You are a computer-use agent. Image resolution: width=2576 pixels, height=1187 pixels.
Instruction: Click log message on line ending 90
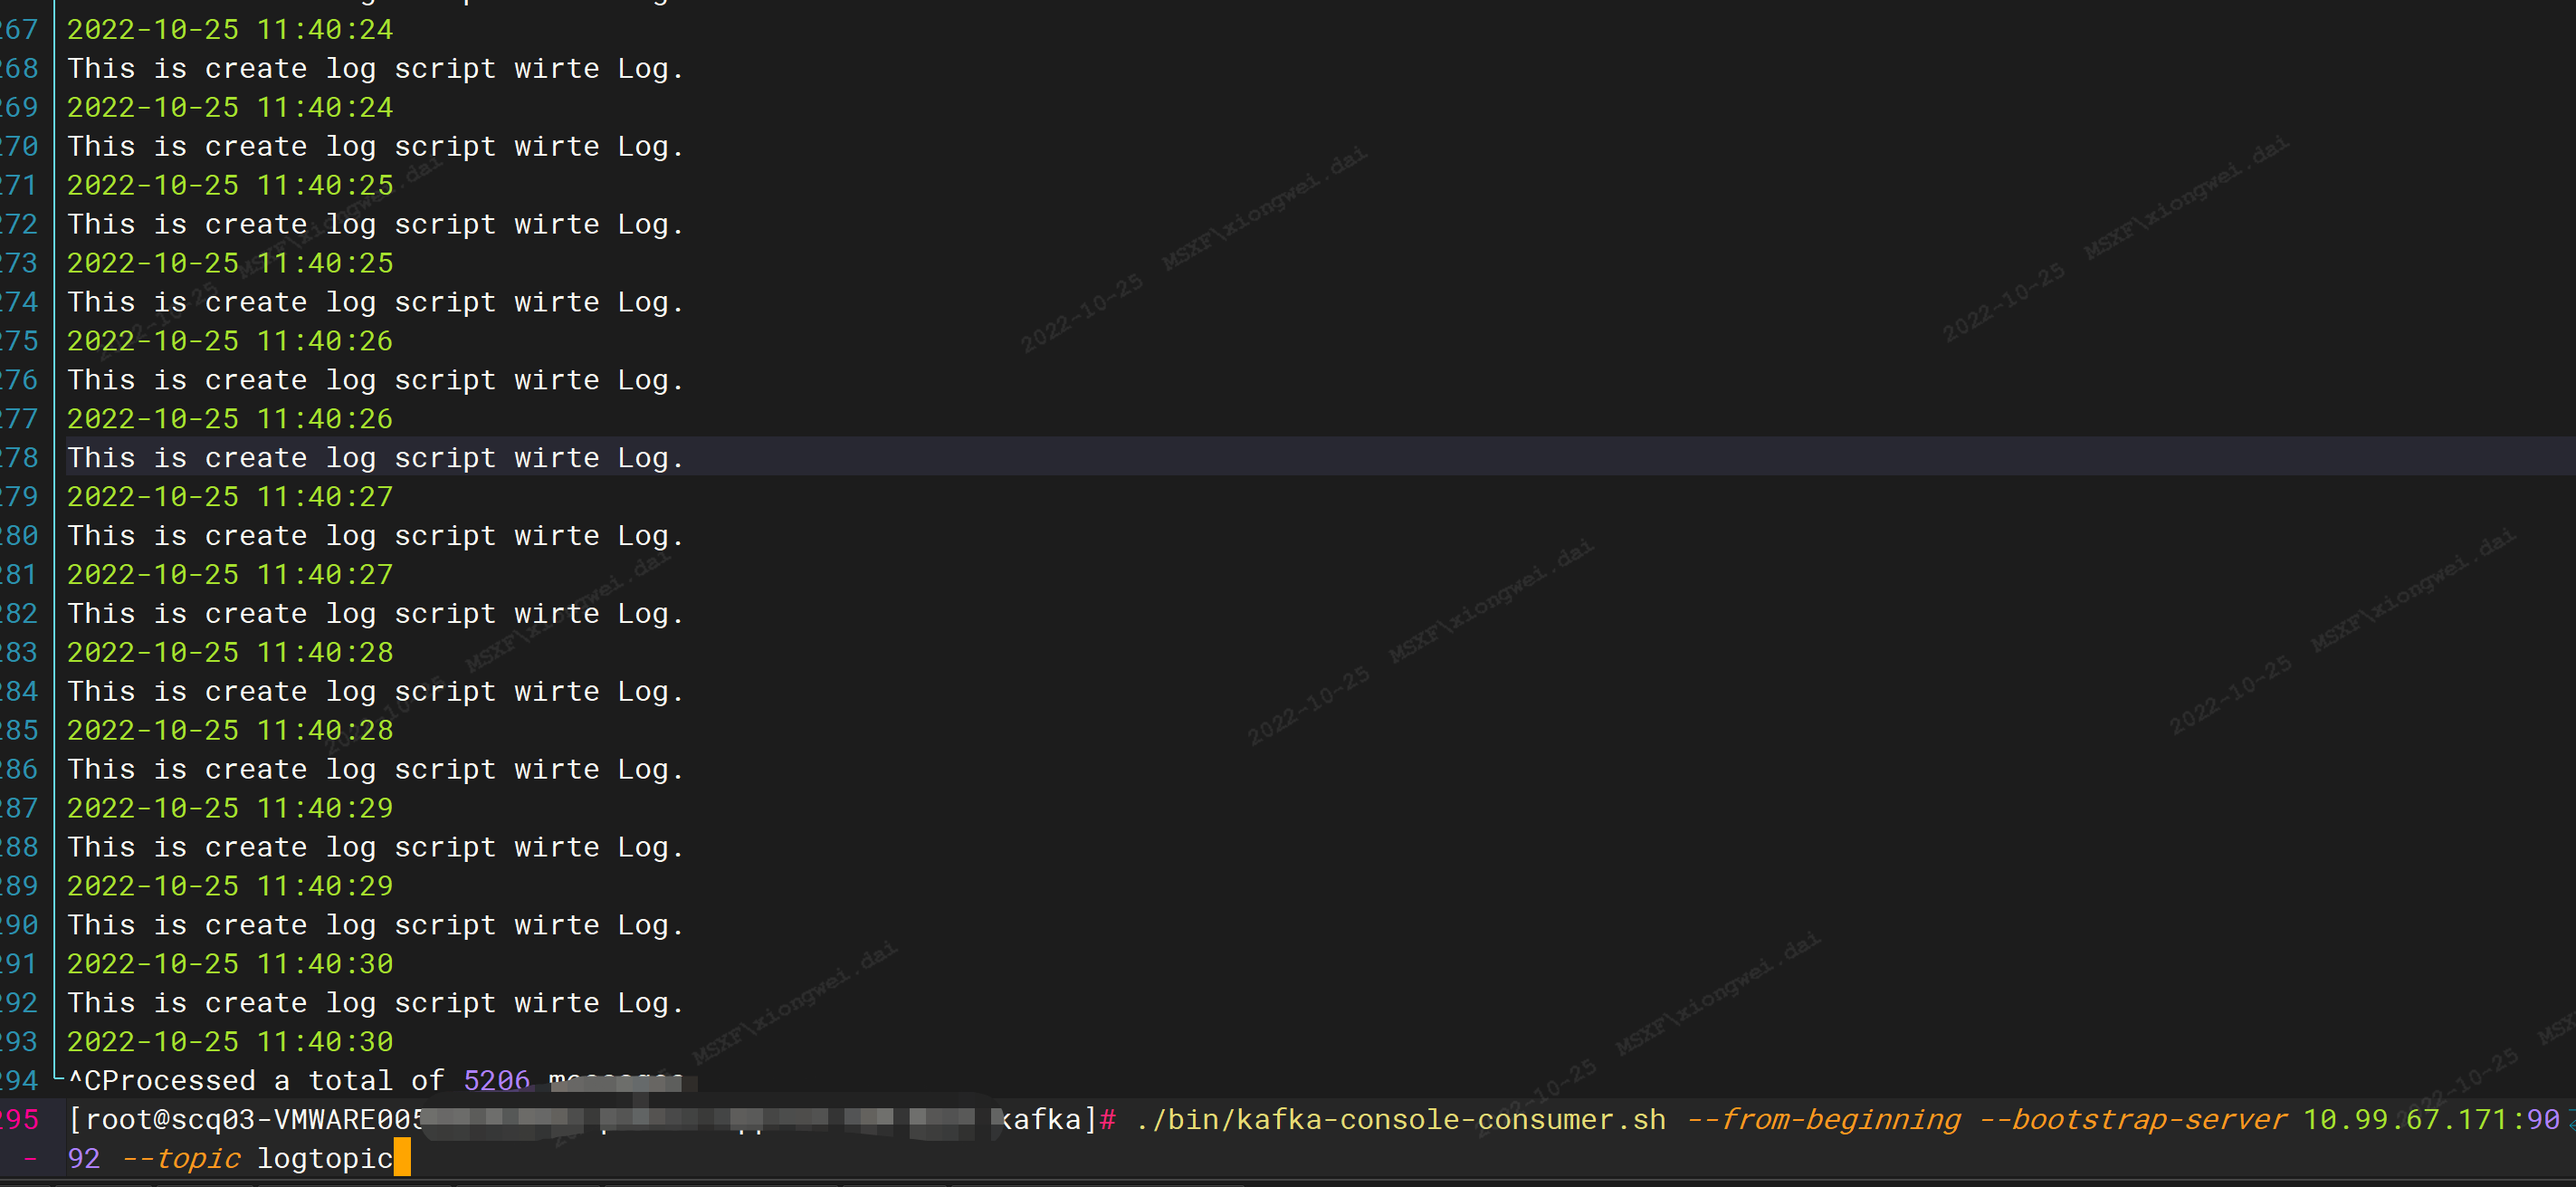coord(375,925)
